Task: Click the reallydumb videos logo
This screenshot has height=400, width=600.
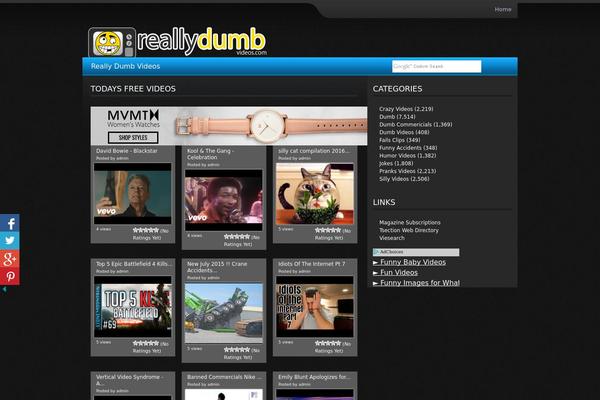Action: [x=178, y=42]
